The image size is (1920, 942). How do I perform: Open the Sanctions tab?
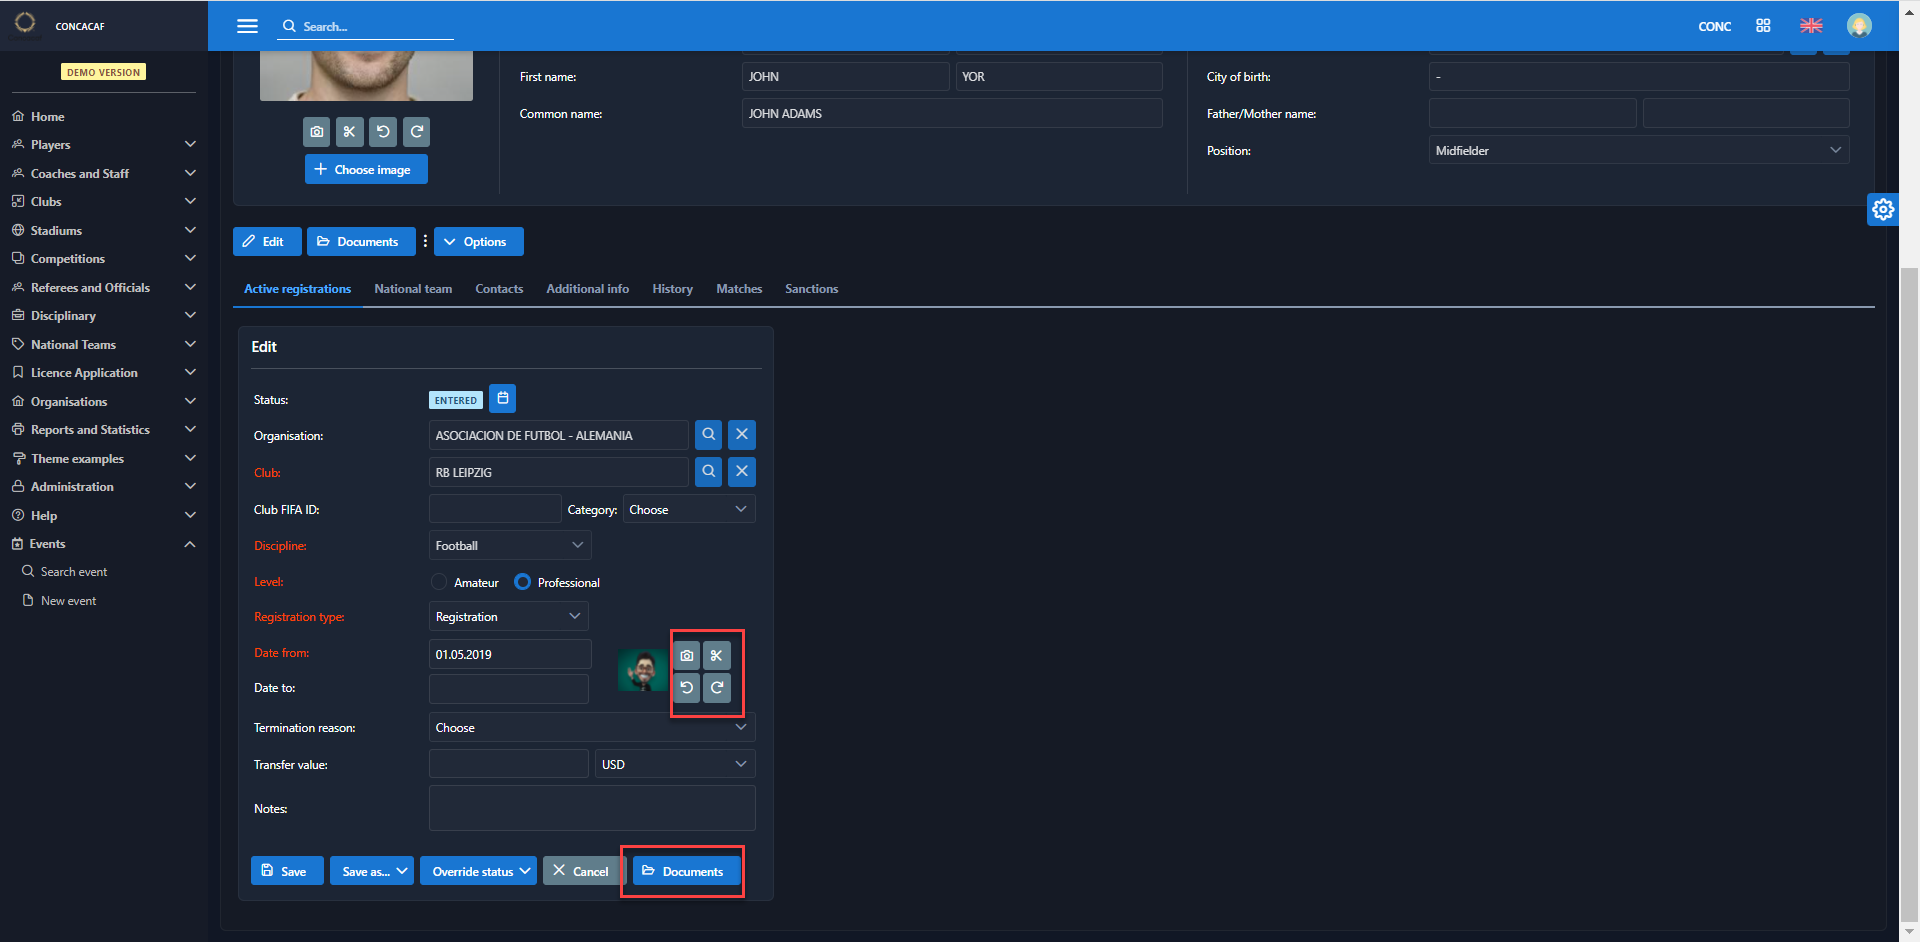[x=811, y=289]
